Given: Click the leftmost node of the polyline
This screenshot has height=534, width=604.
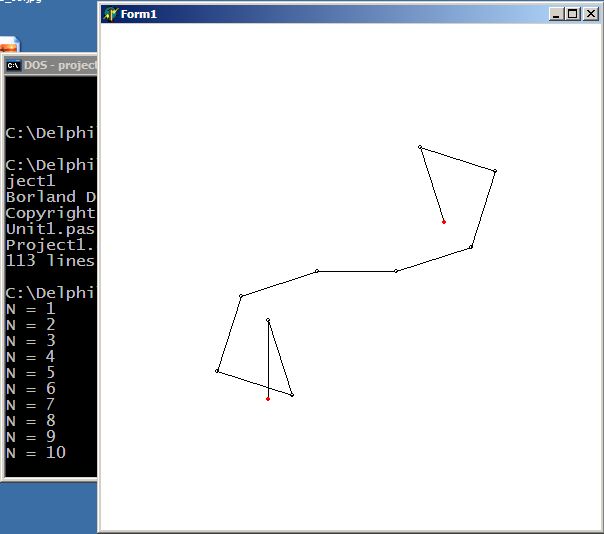Looking at the screenshot, I should [x=217, y=371].
